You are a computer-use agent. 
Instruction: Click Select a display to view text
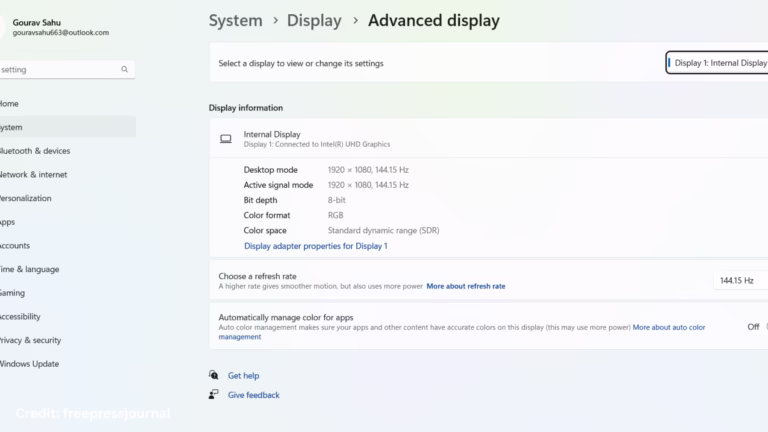pyautogui.click(x=301, y=63)
